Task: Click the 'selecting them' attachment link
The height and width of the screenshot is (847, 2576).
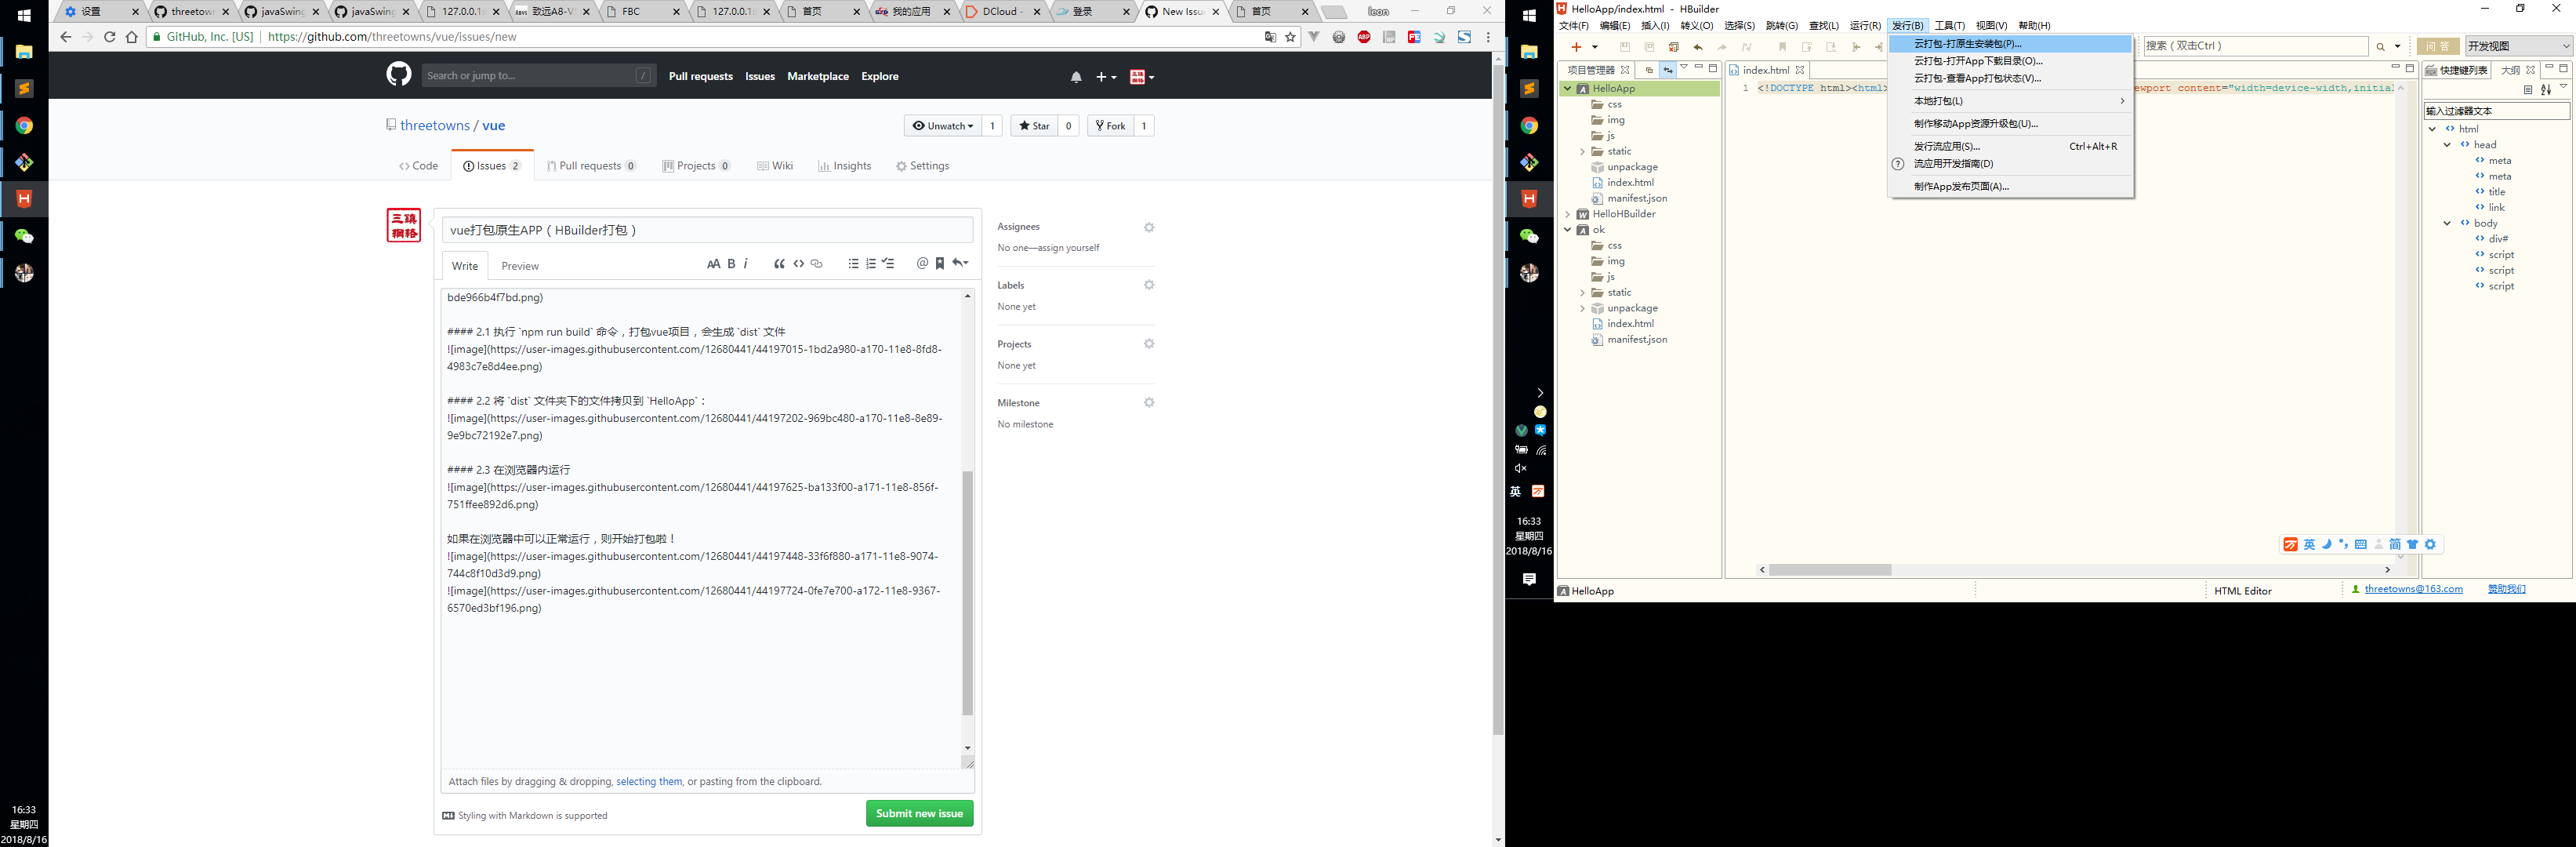Action: 648,781
